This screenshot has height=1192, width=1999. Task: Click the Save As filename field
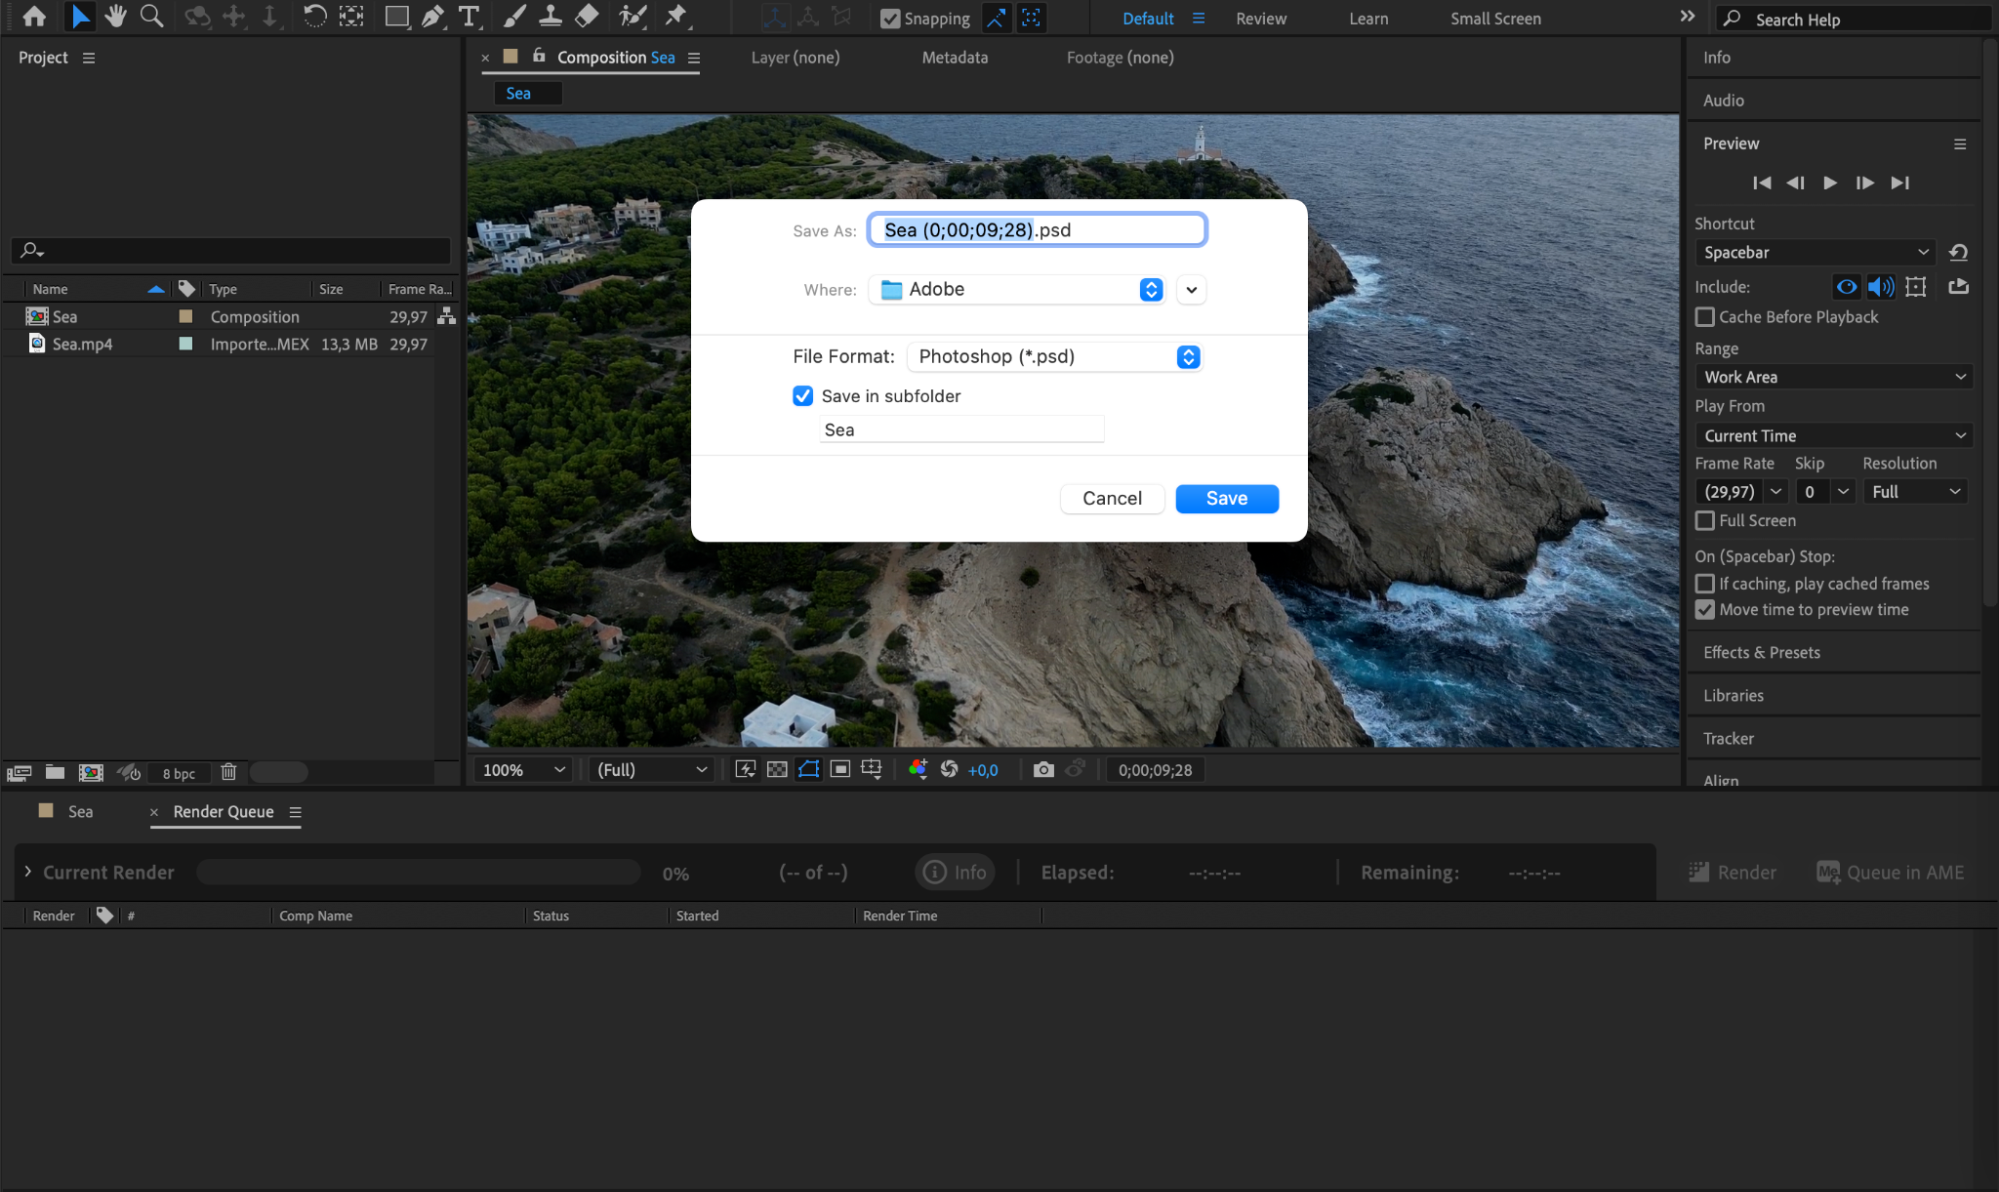pyautogui.click(x=1036, y=230)
